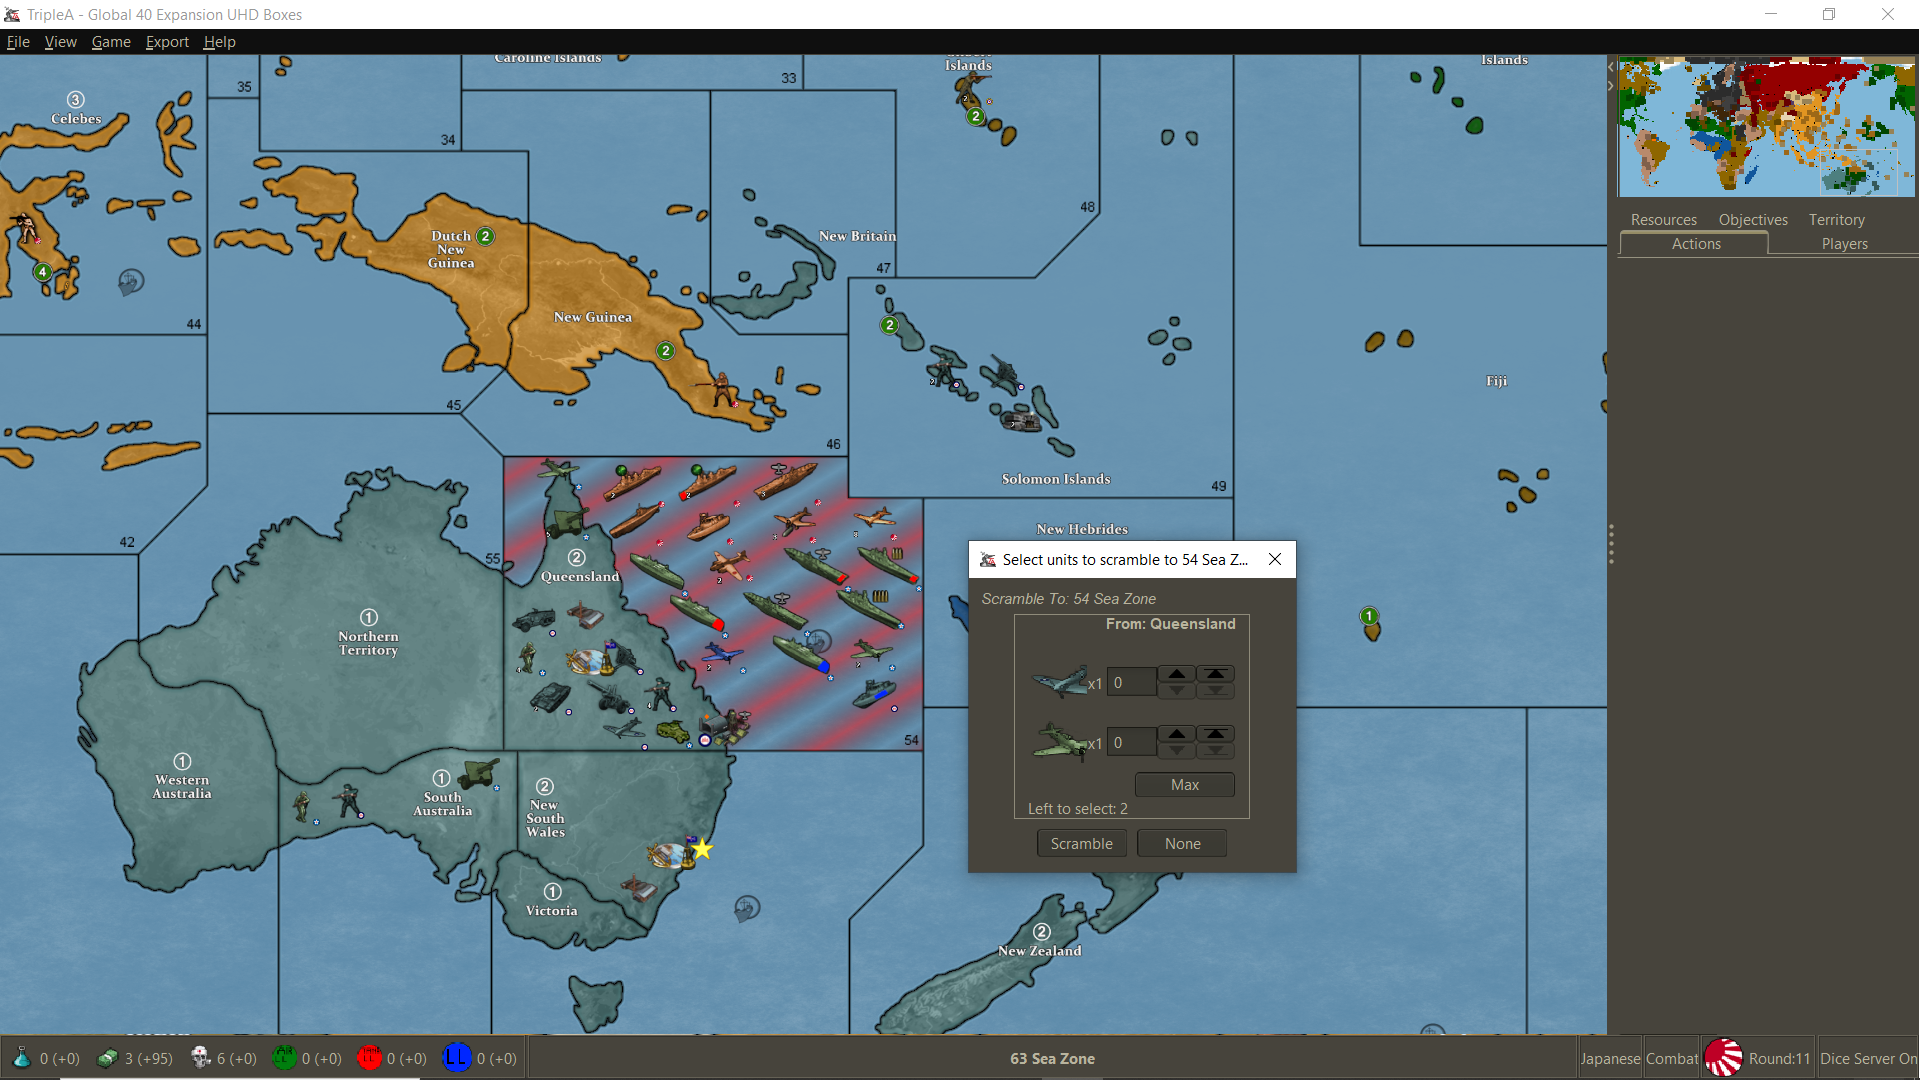The height and width of the screenshot is (1080, 1920).
Task: Click the Queensland territory label
Action: coord(580,577)
